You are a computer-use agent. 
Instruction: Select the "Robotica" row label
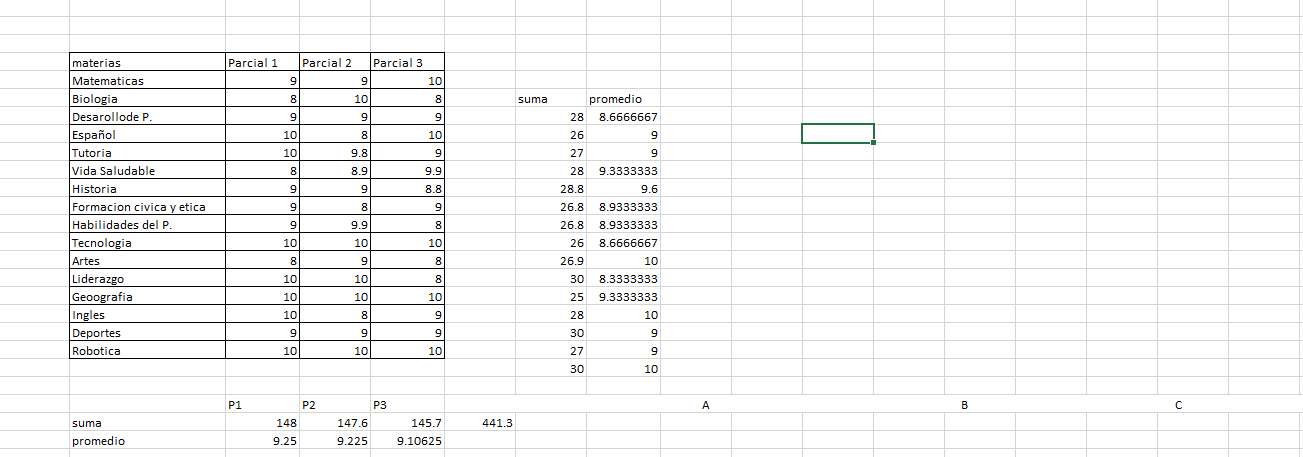(147, 351)
